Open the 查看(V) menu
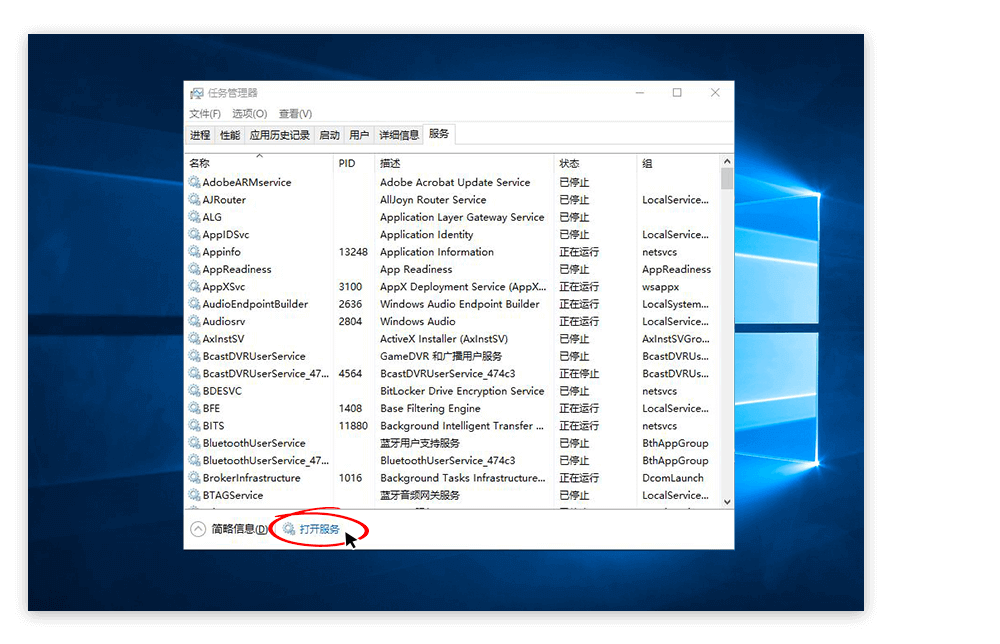 (x=294, y=113)
